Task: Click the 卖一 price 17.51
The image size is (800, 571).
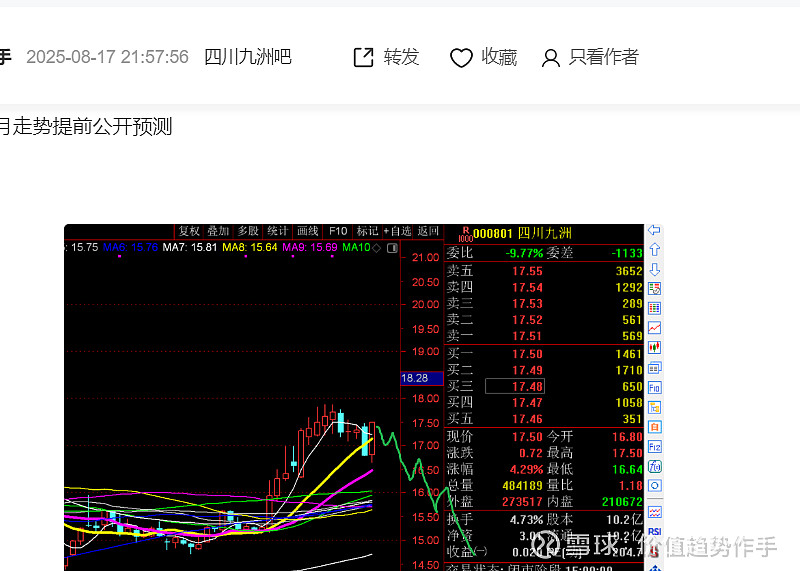Action: tap(528, 336)
